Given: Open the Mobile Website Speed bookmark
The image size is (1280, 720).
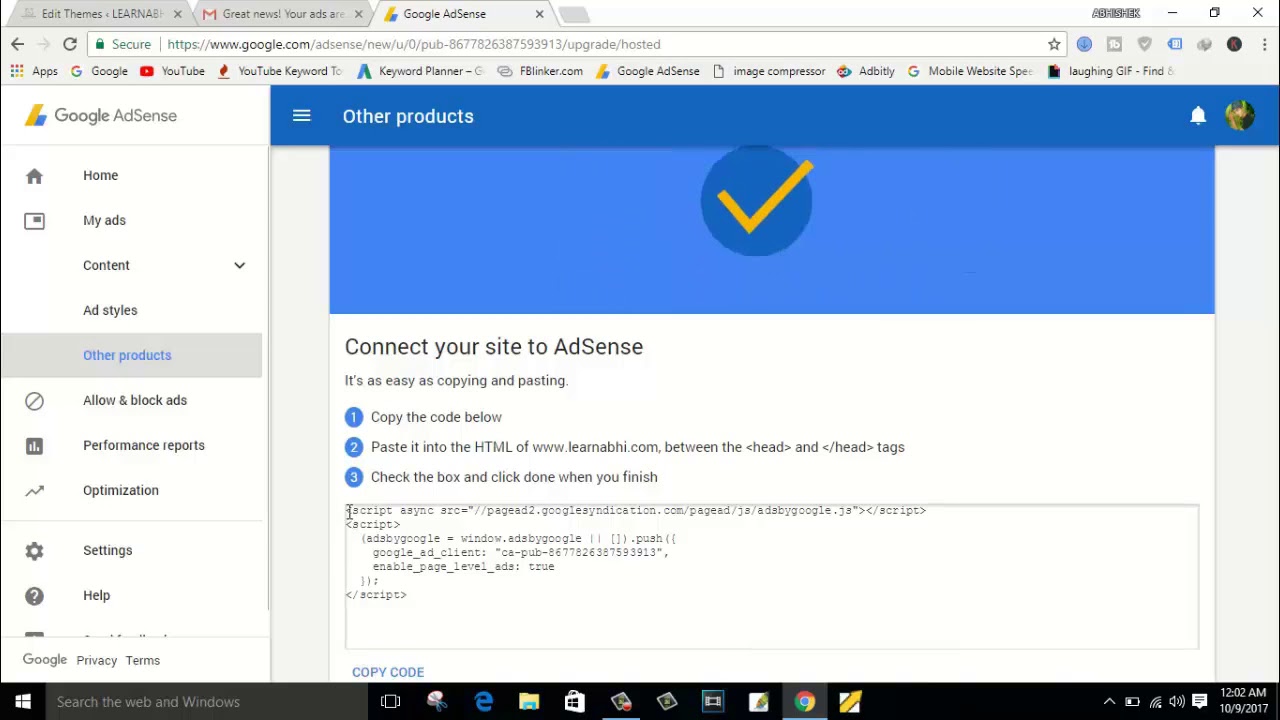Looking at the screenshot, I should pos(970,71).
